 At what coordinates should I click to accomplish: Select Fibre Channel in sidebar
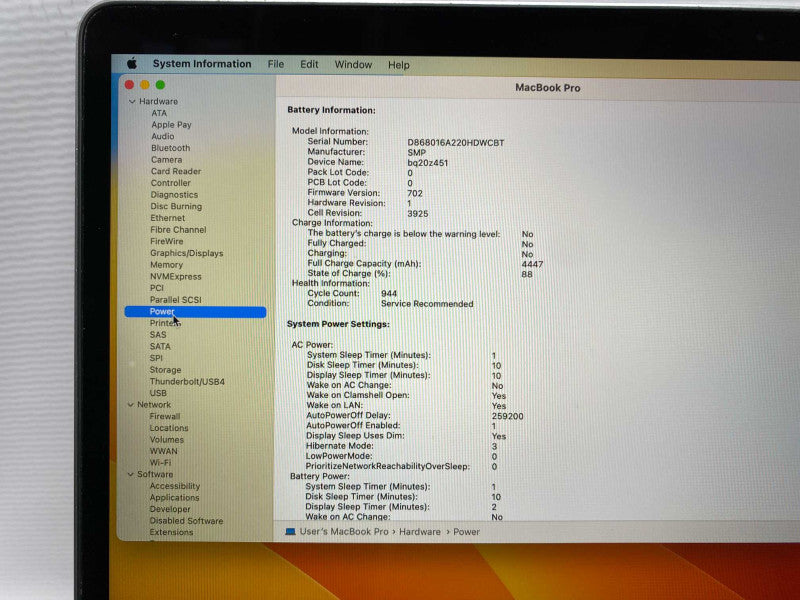[x=178, y=230]
